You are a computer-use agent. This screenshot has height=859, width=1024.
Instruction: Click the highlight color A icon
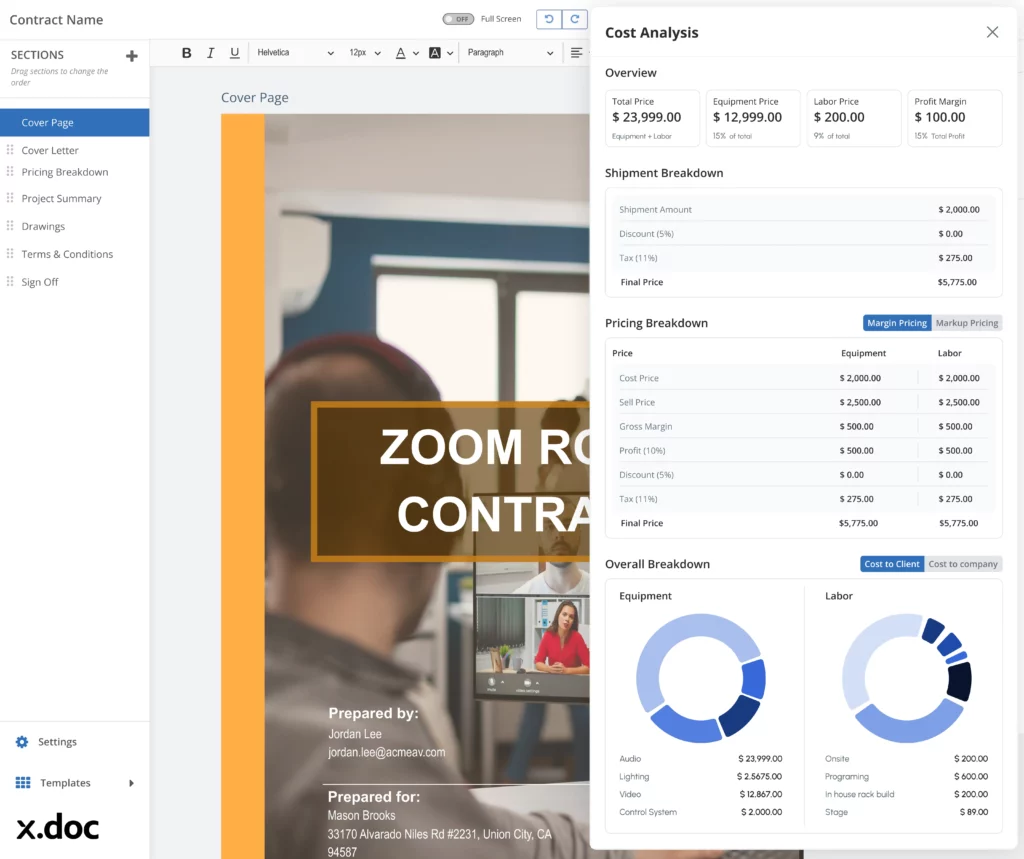click(434, 53)
